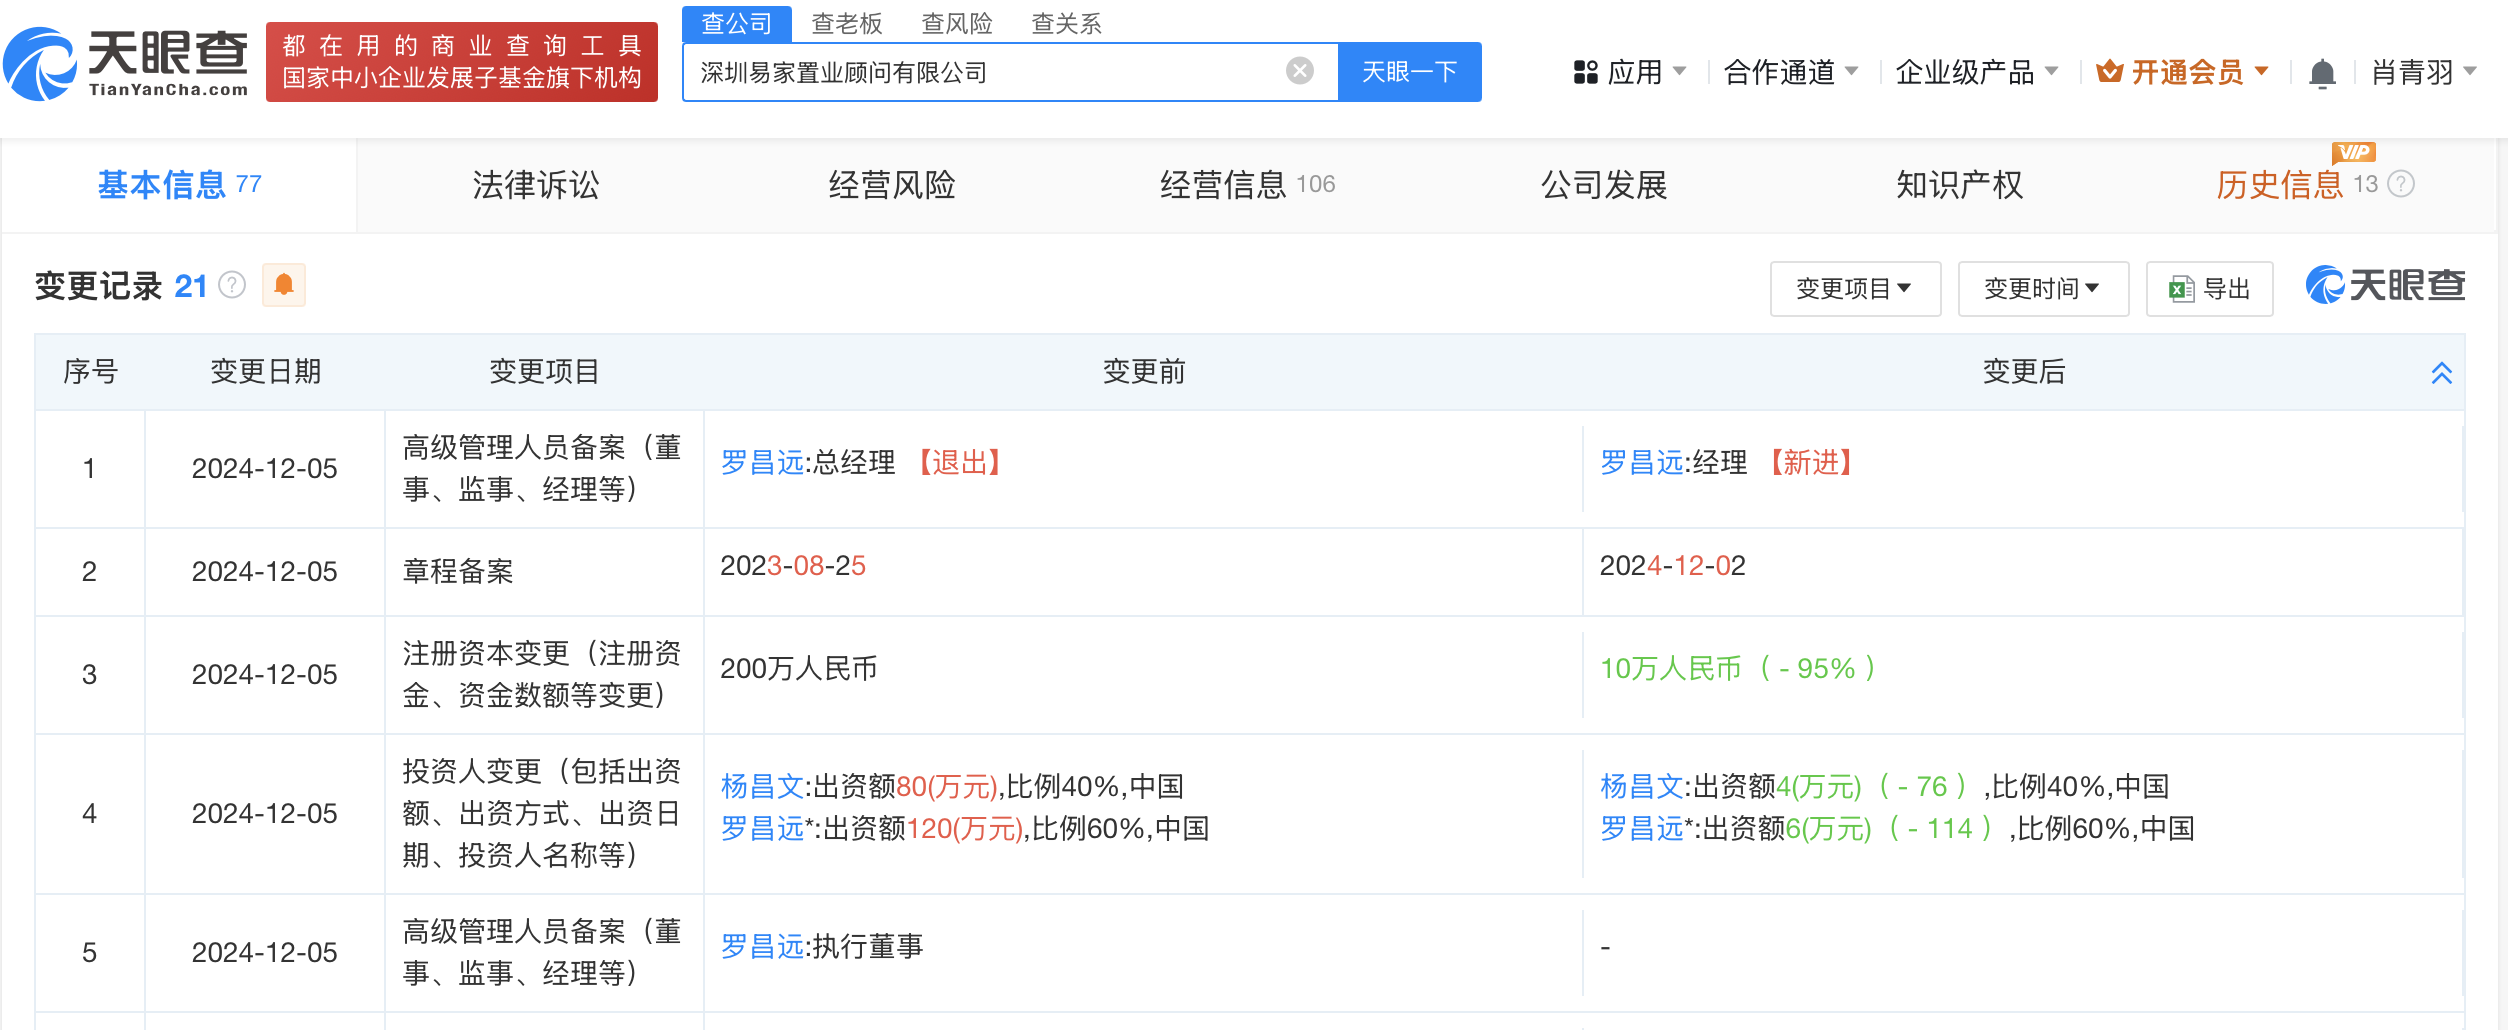Open 罗昌远 link in row 4 变更后
Viewport: 2508px width, 1030px height.
1642,829
